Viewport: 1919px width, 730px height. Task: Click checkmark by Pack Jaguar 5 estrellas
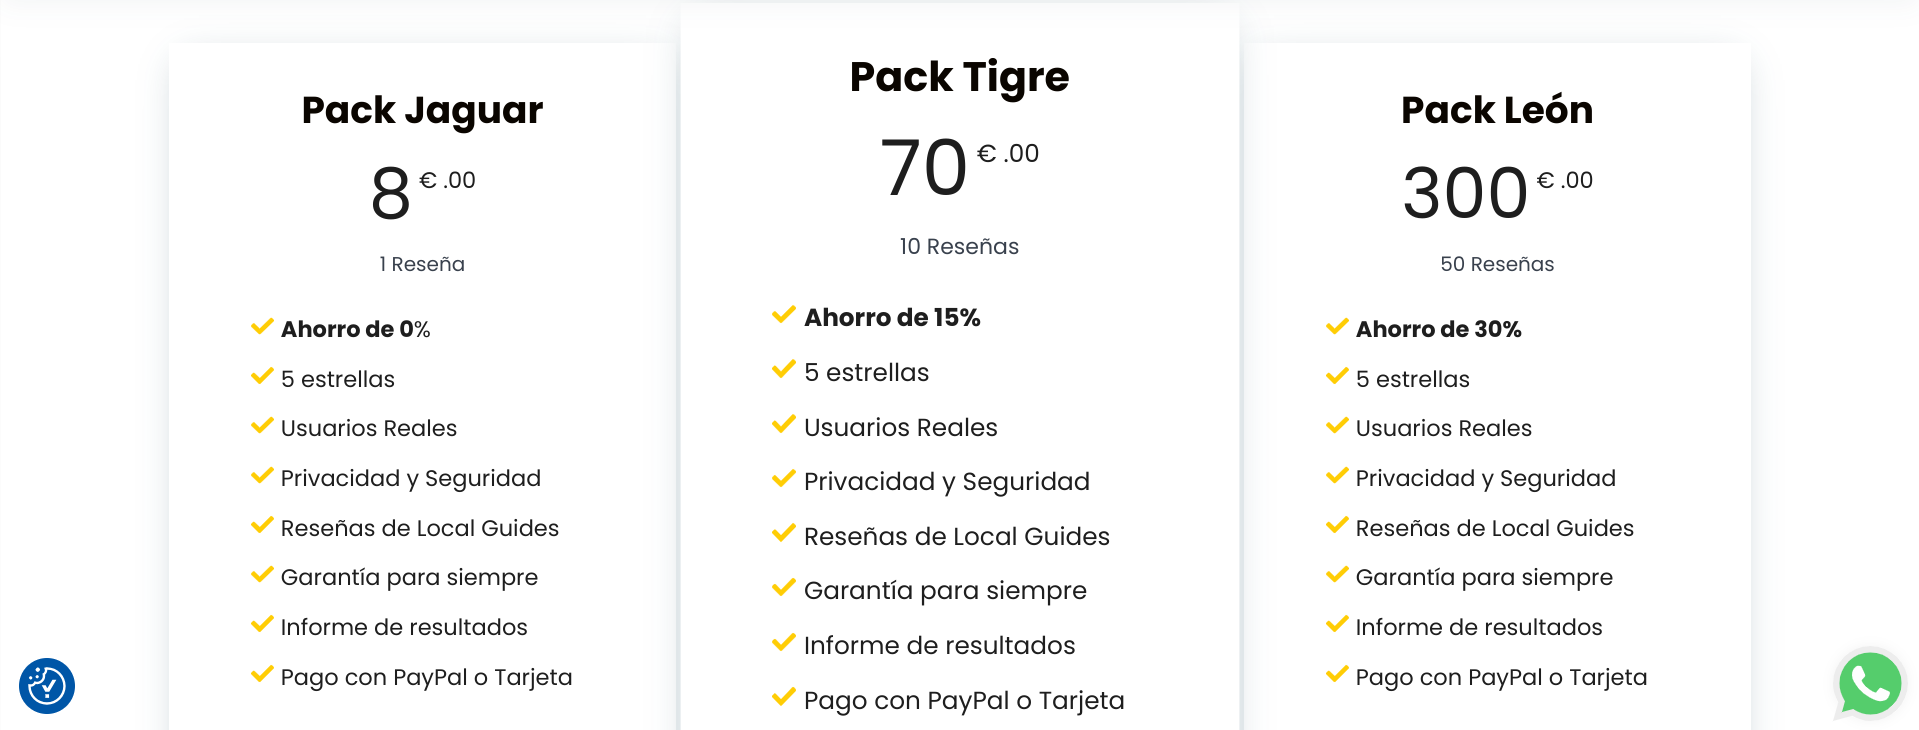[x=262, y=377]
